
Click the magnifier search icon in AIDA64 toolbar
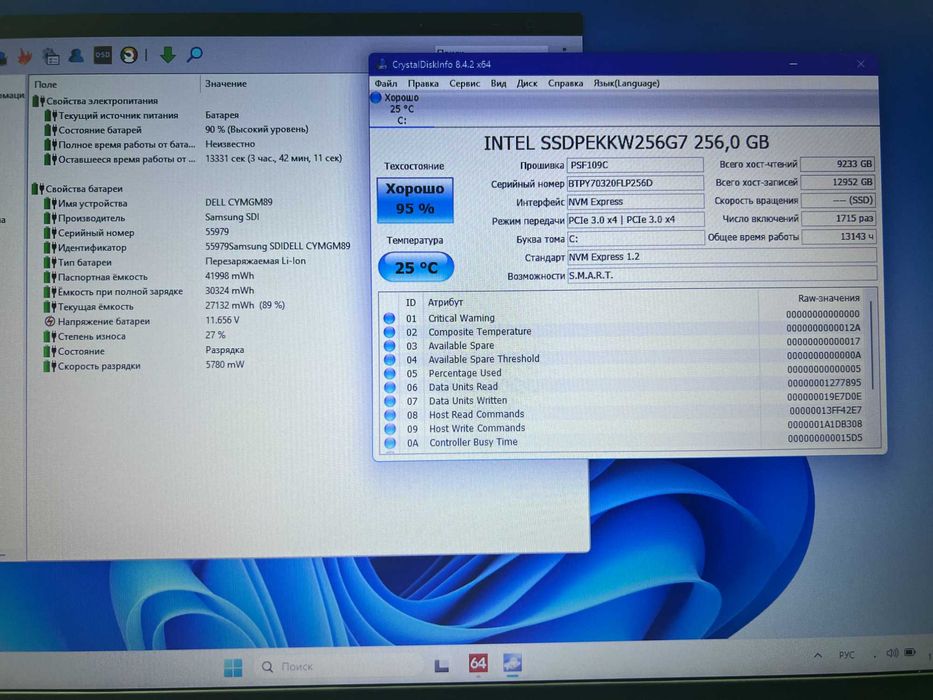pyautogui.click(x=195, y=55)
